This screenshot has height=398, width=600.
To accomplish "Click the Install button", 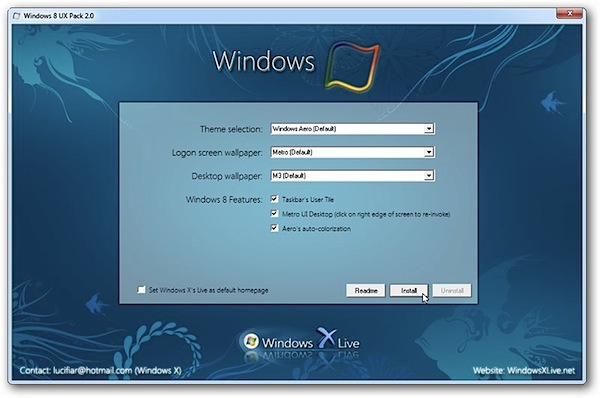I will coord(409,290).
